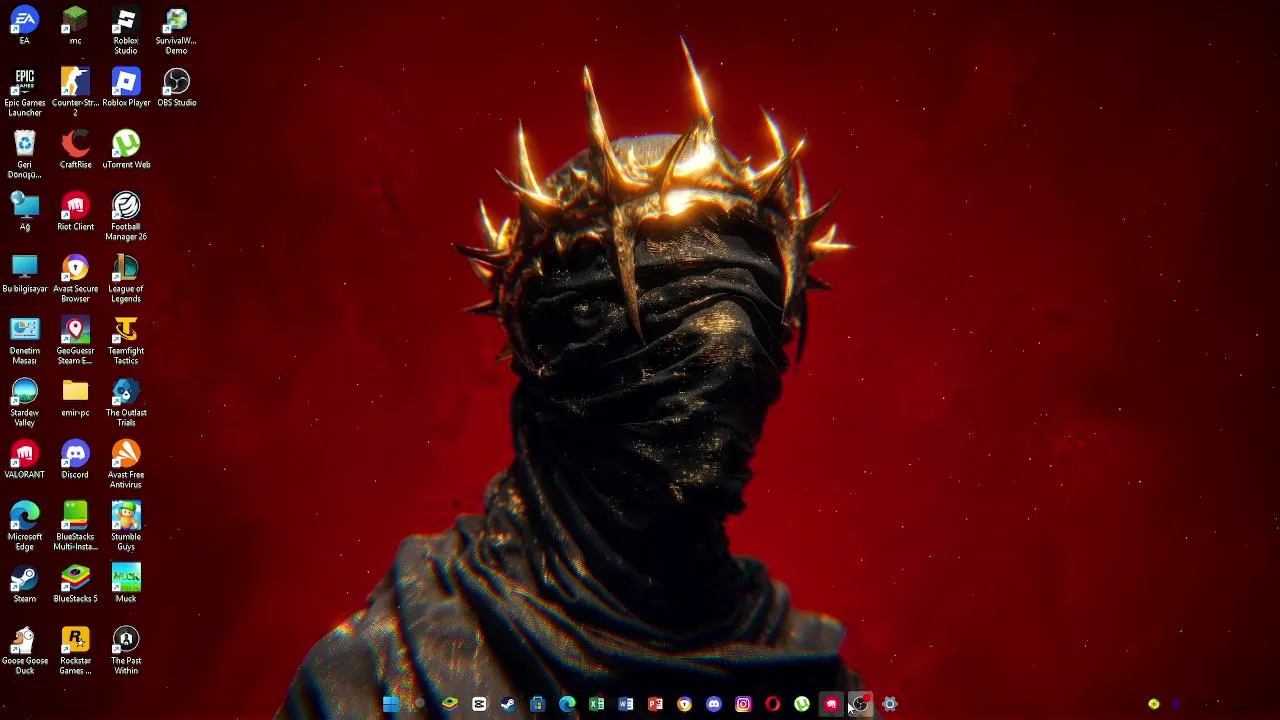The height and width of the screenshot is (720, 1280).
Task: Click the green system tray icon
Action: (1154, 705)
